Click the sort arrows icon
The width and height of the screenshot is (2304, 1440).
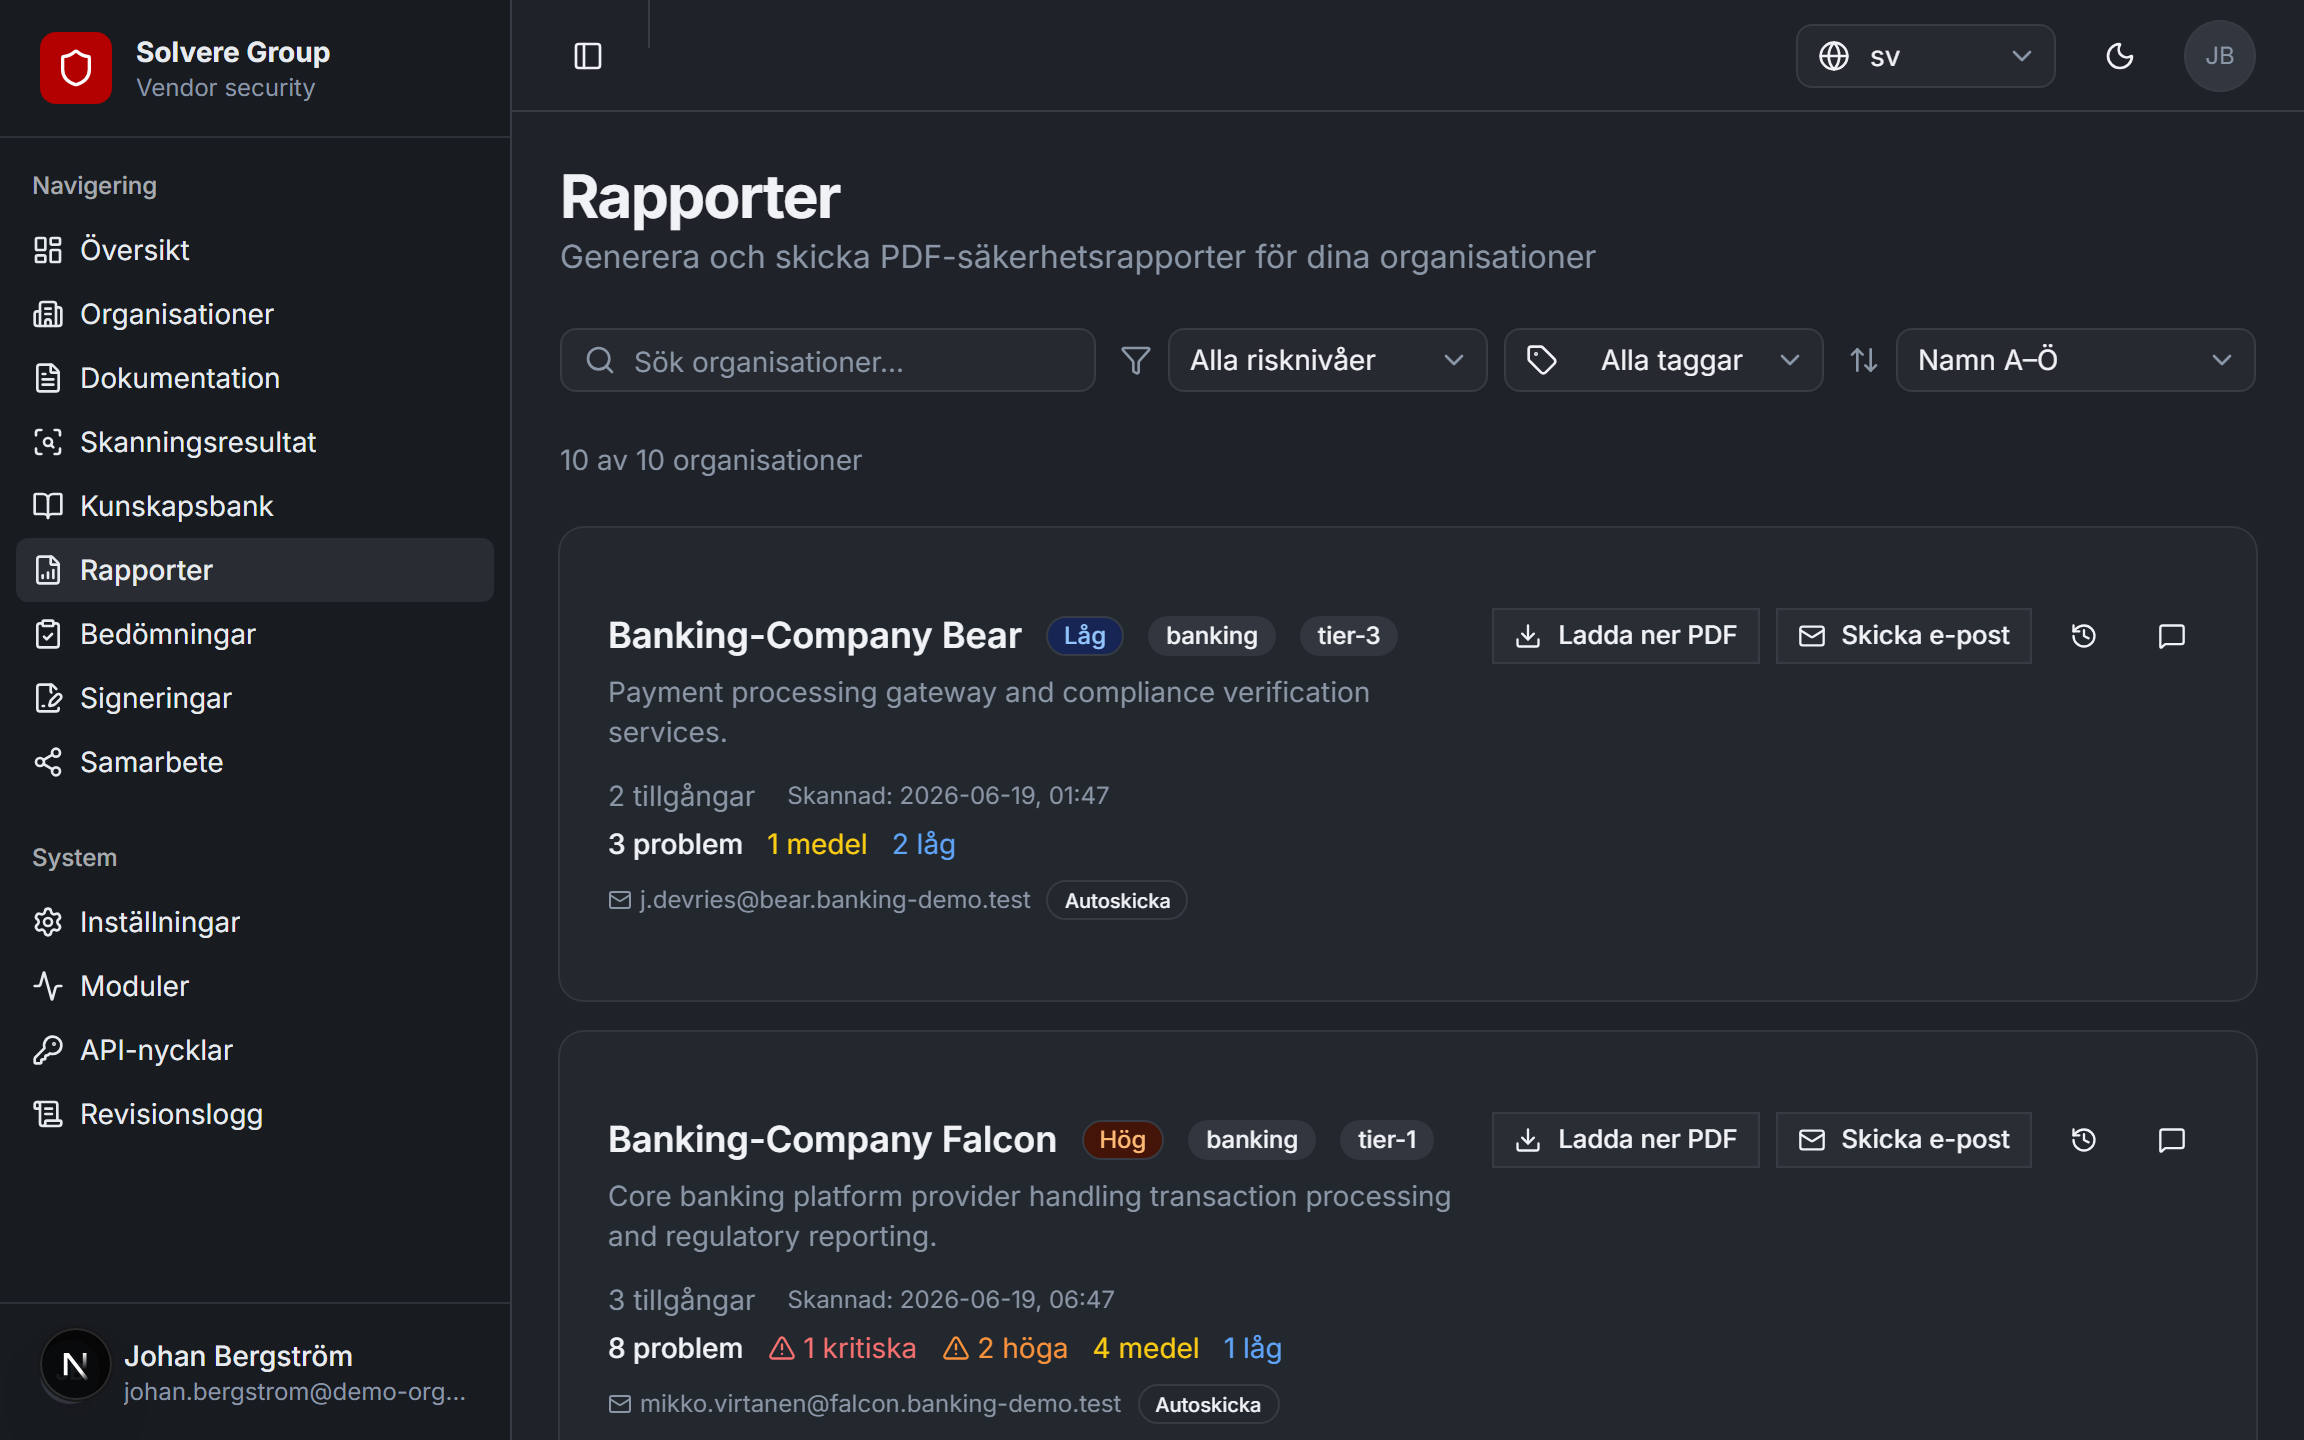point(1864,360)
